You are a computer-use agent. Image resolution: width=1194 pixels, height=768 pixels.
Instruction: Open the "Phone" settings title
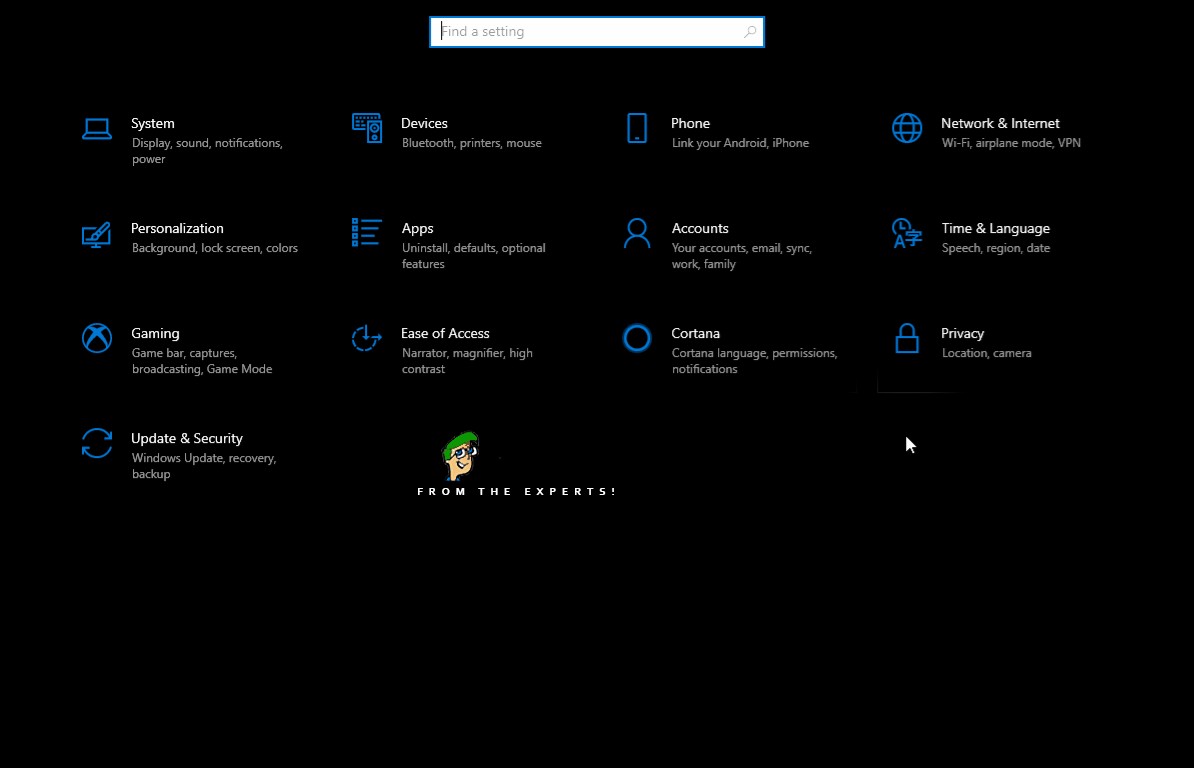[690, 123]
